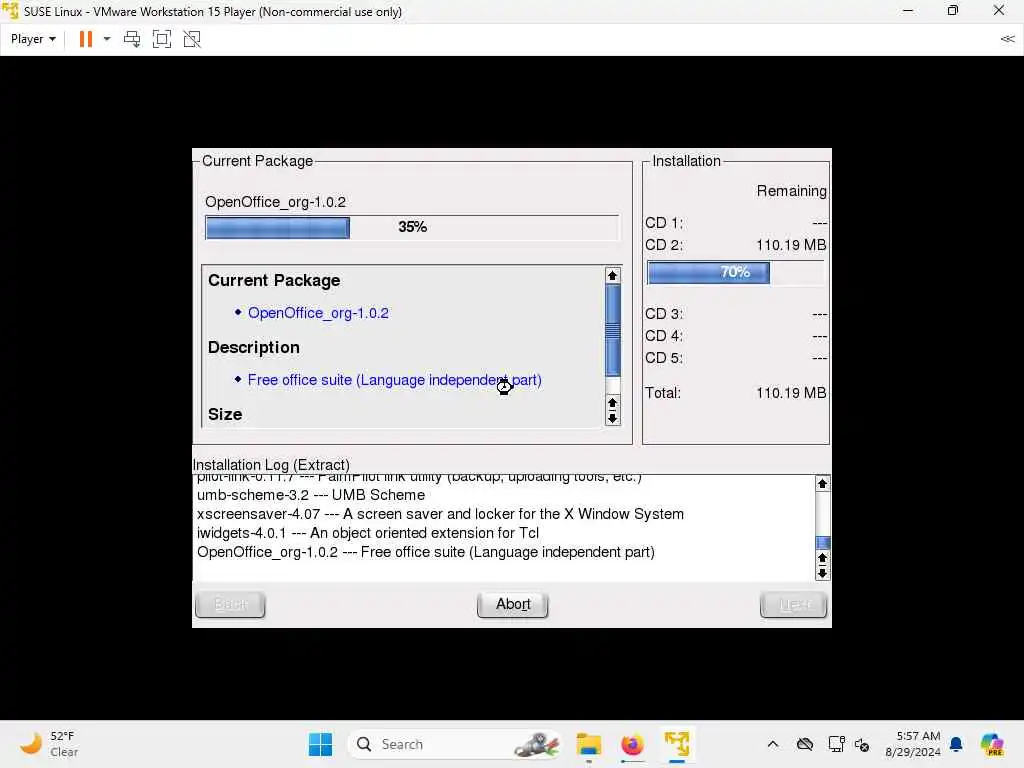This screenshot has width=1024, height=768.
Task: Click the taskbar Search box
Action: (x=454, y=744)
